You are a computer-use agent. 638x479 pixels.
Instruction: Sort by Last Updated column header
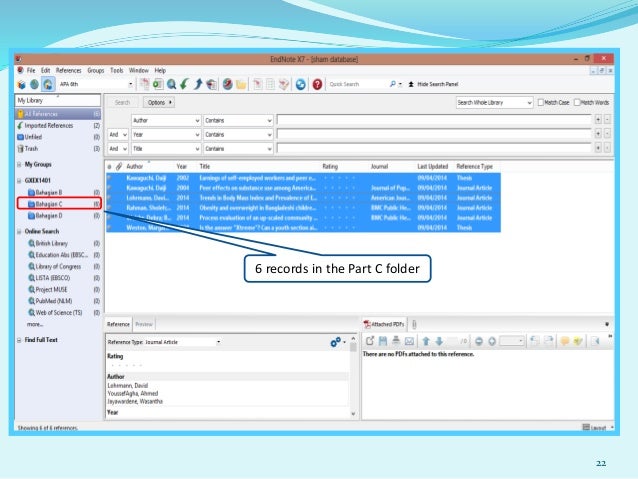pos(432,166)
